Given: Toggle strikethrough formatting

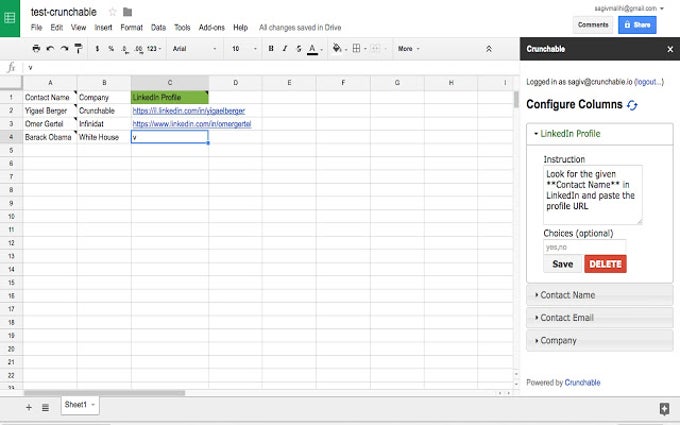Looking at the screenshot, I should pos(299,49).
